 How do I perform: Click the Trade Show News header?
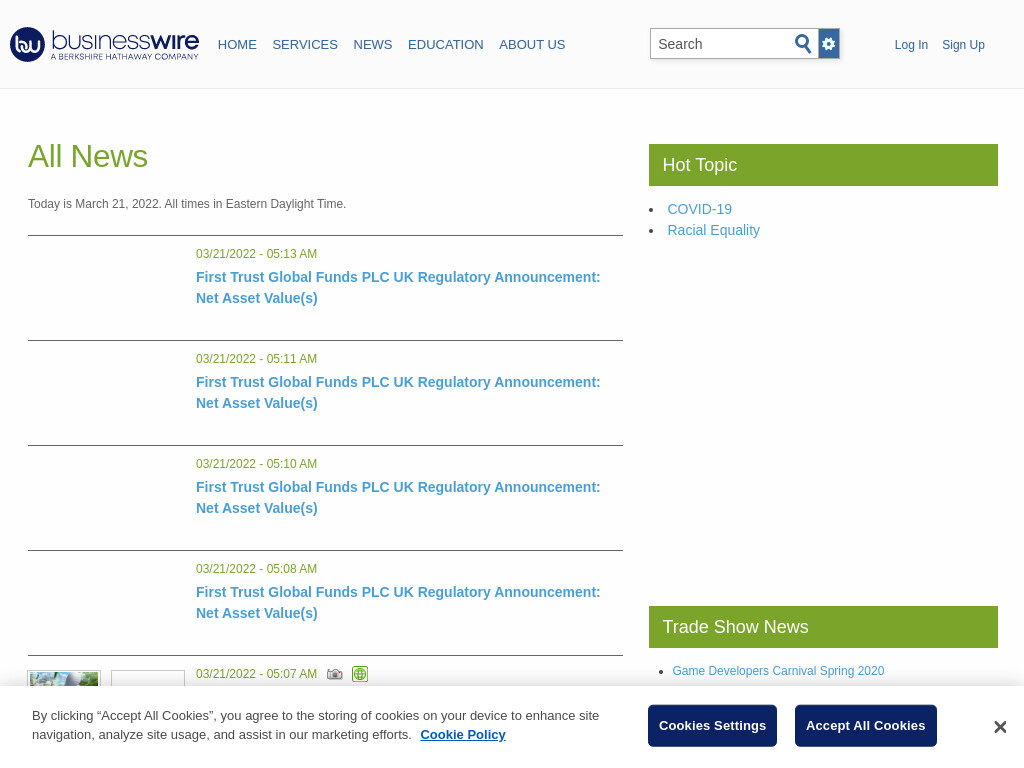click(823, 627)
